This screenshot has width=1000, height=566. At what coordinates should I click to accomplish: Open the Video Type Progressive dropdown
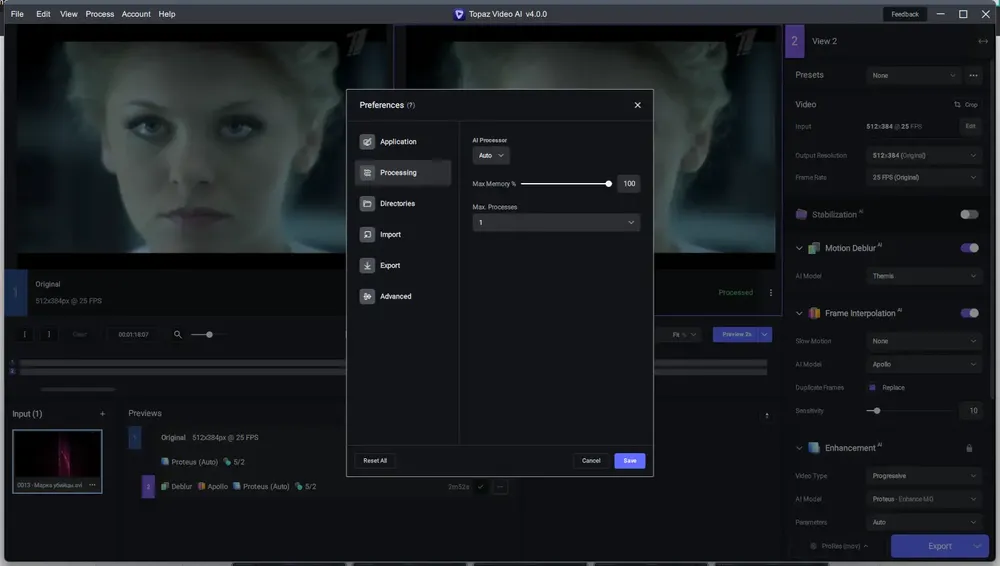point(923,476)
